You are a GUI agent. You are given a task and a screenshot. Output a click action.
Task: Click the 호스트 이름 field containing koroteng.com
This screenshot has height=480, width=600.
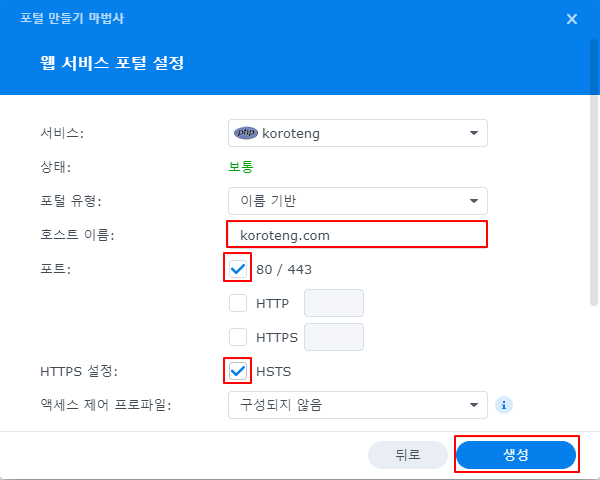[x=357, y=235]
